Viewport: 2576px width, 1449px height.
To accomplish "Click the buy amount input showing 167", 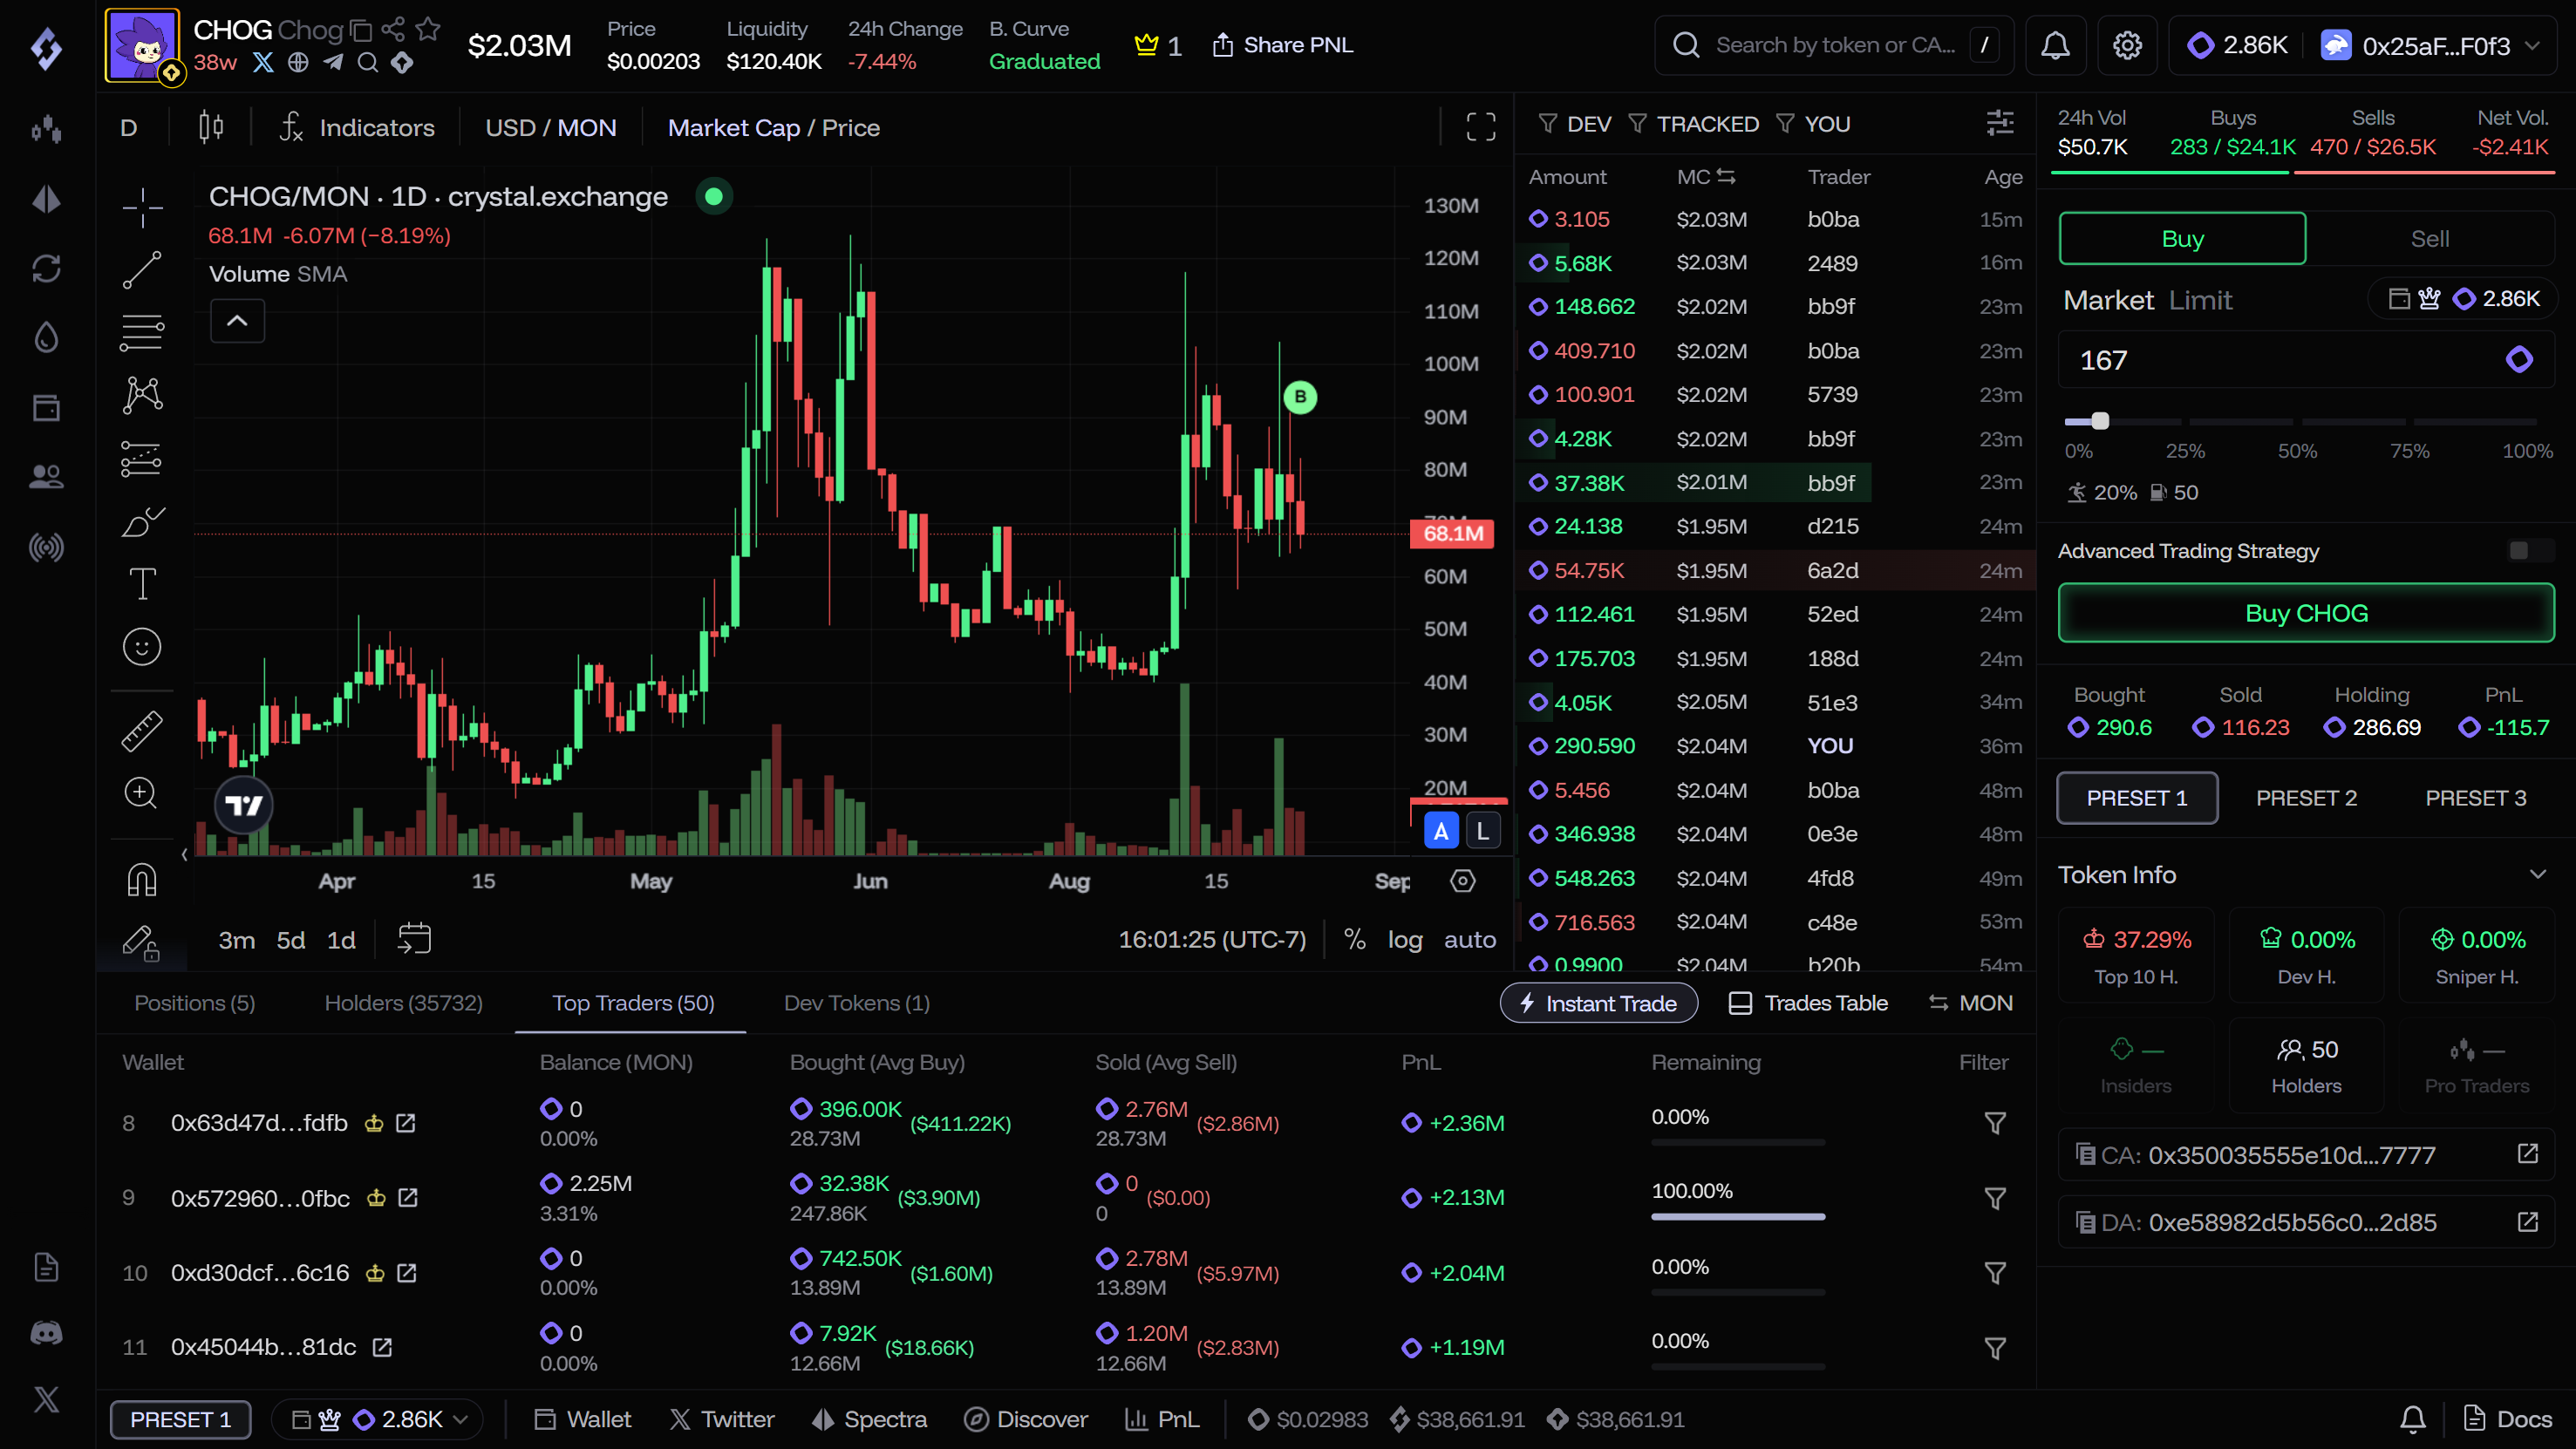I will tap(2306, 360).
